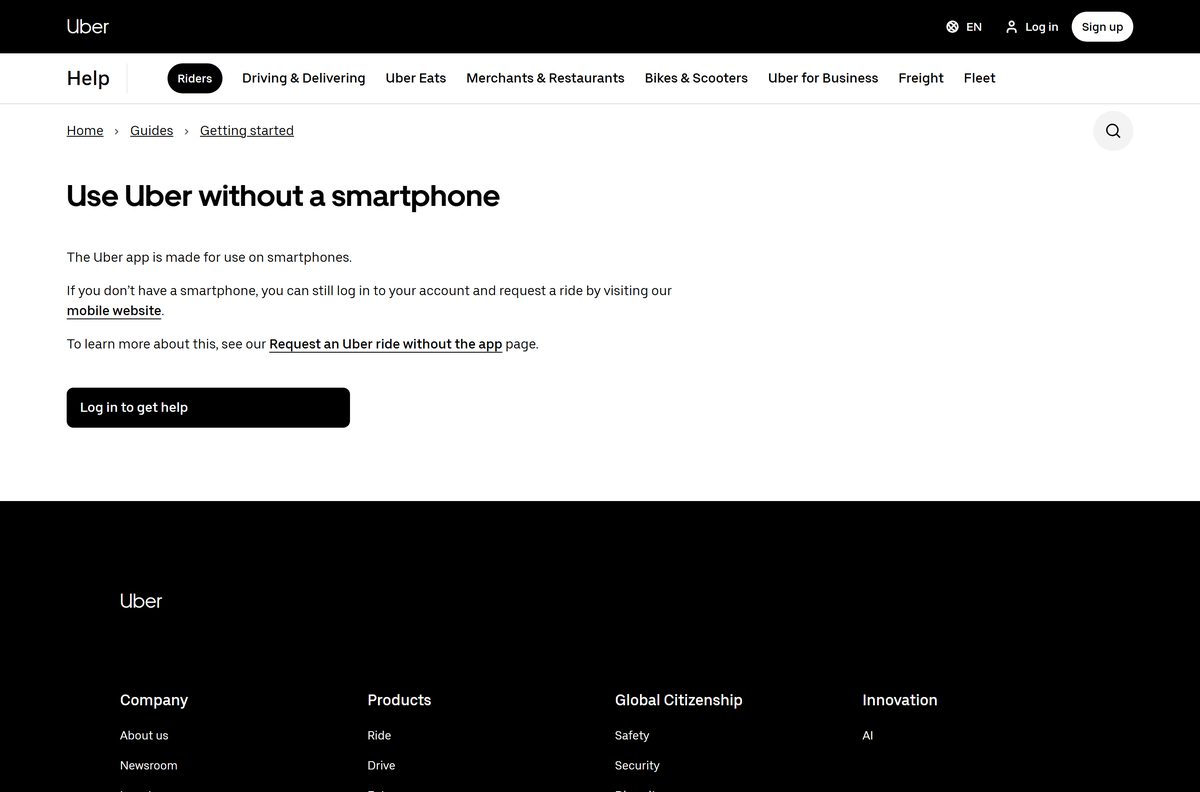Open Security footer link

[x=637, y=765]
